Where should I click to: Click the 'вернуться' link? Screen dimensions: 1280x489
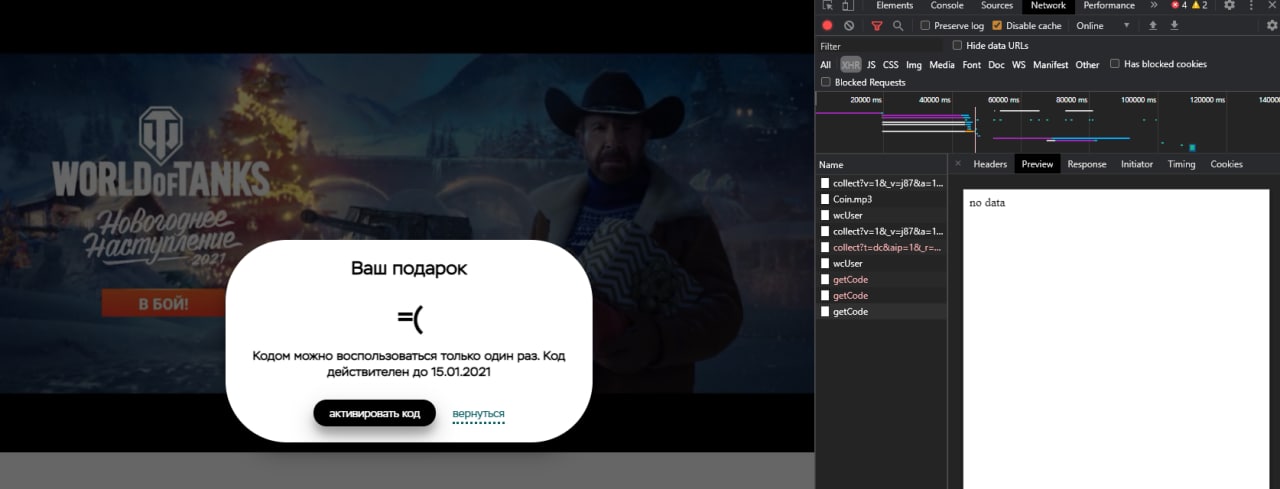[x=478, y=413]
